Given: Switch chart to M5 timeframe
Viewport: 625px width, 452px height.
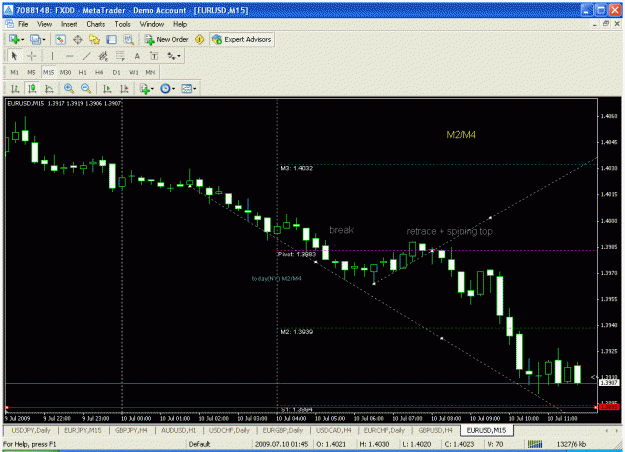Looking at the screenshot, I should click(x=31, y=72).
